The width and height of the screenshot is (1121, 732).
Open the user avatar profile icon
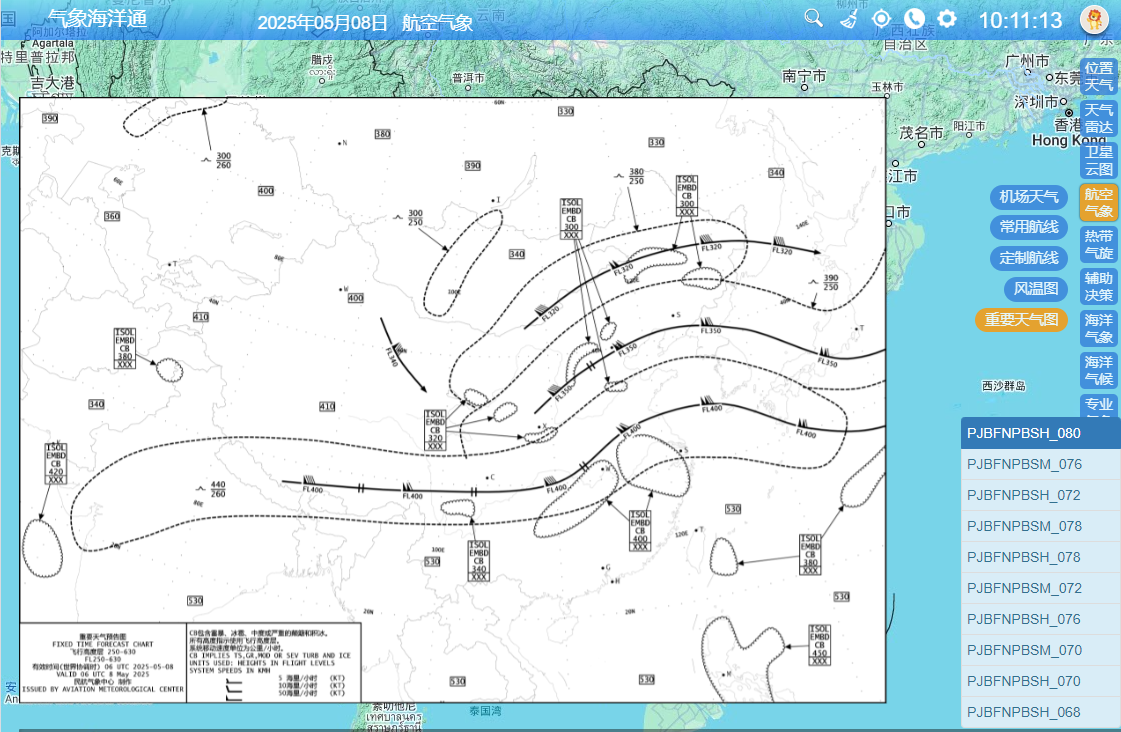tap(1094, 19)
